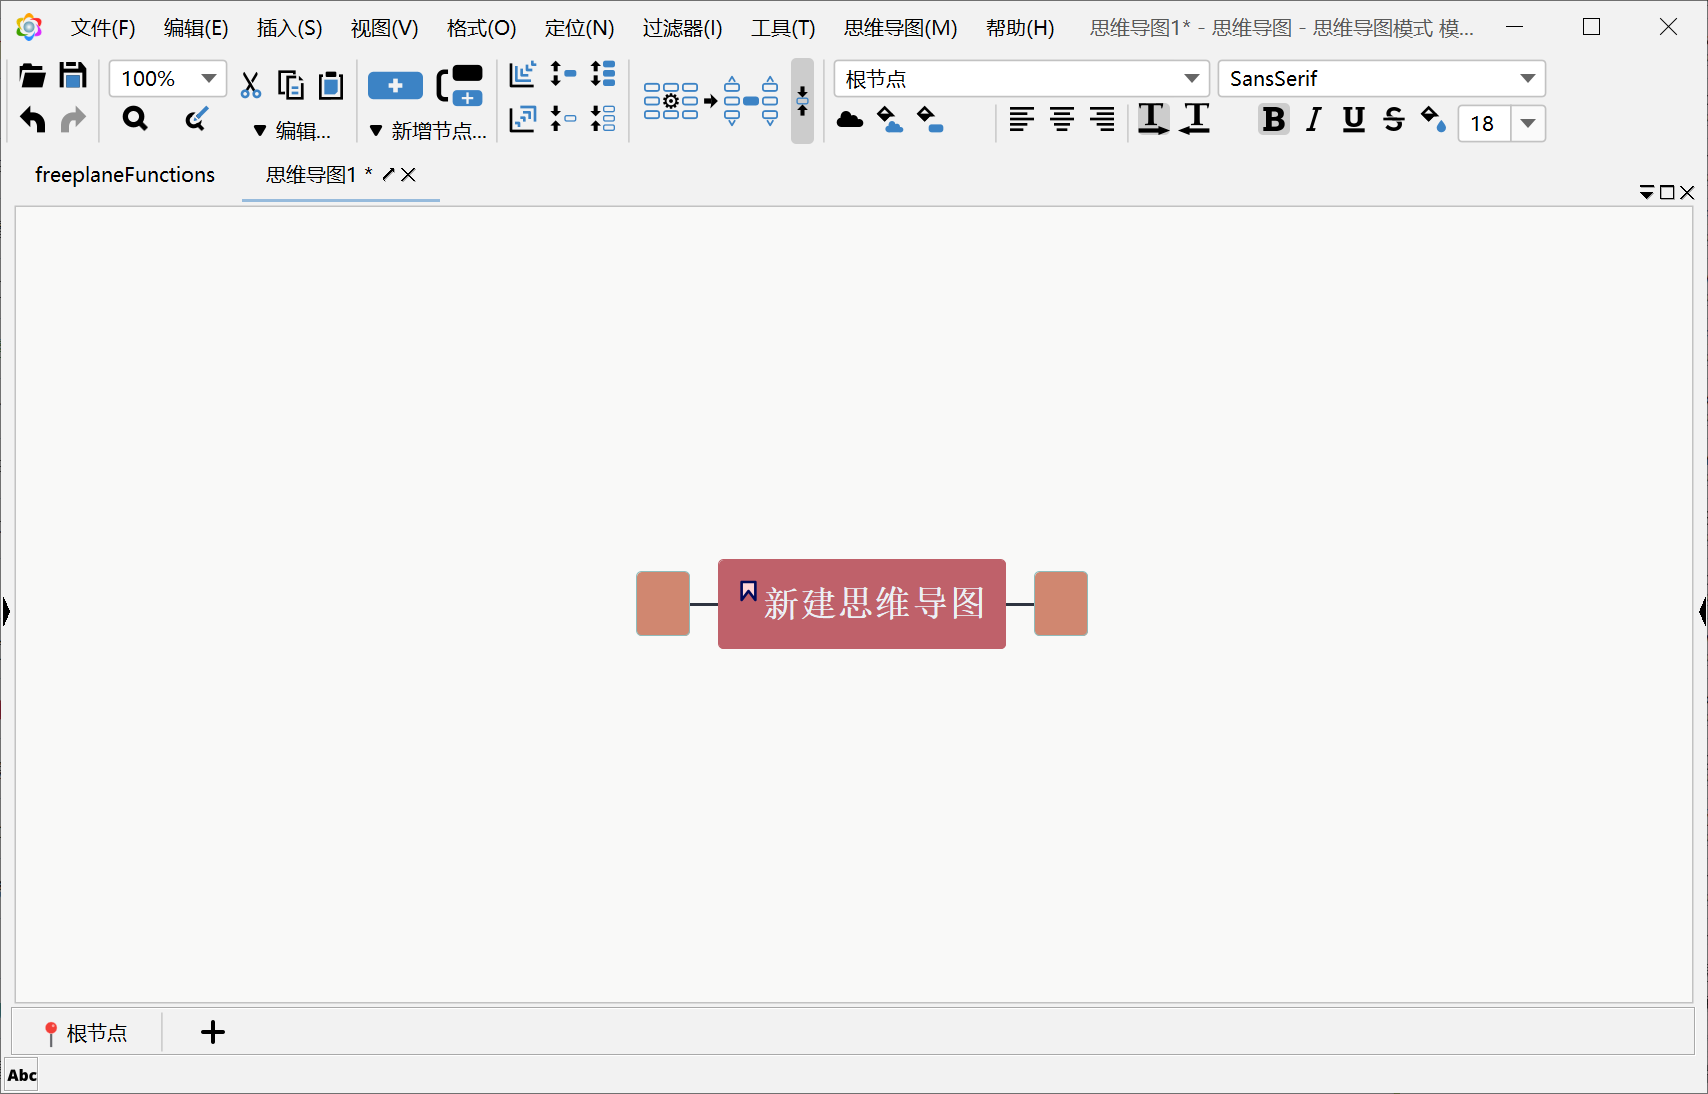Undo the last action
1708x1094 pixels.
32,120
